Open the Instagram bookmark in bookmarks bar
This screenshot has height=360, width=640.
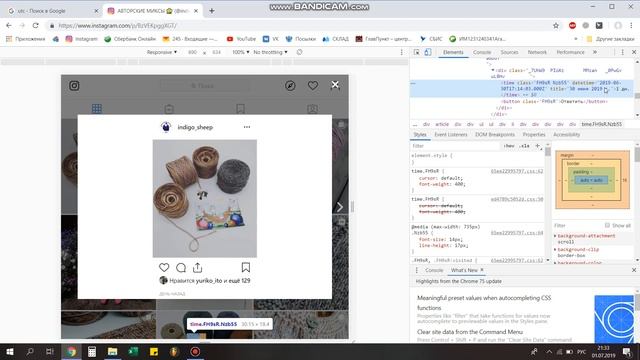(82, 39)
